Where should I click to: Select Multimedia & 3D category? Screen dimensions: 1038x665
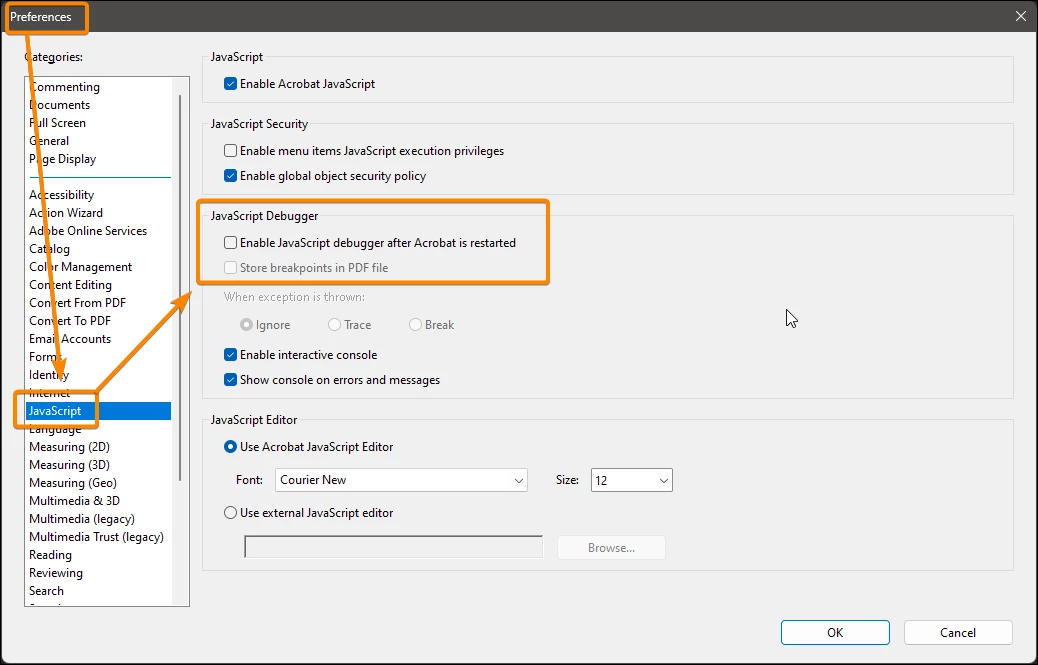(x=74, y=501)
